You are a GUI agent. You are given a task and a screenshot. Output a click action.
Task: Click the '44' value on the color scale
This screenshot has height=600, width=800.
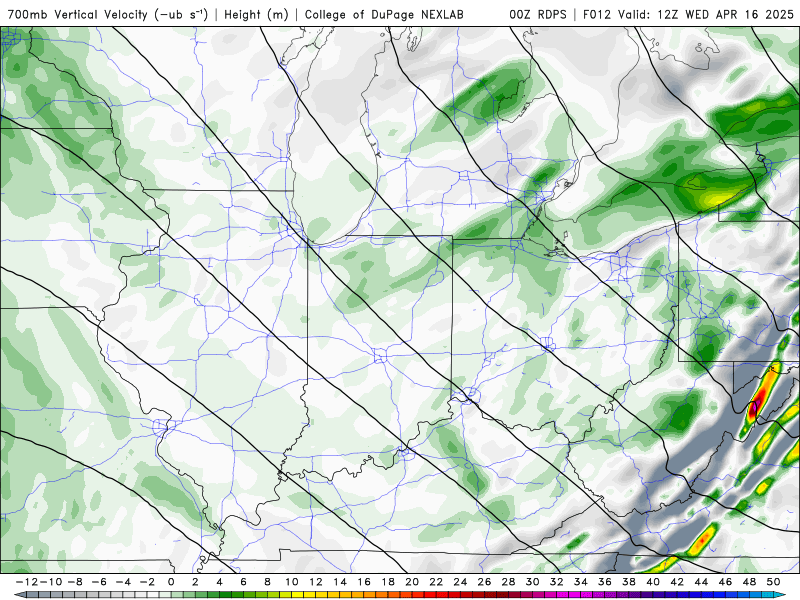[x=701, y=582]
